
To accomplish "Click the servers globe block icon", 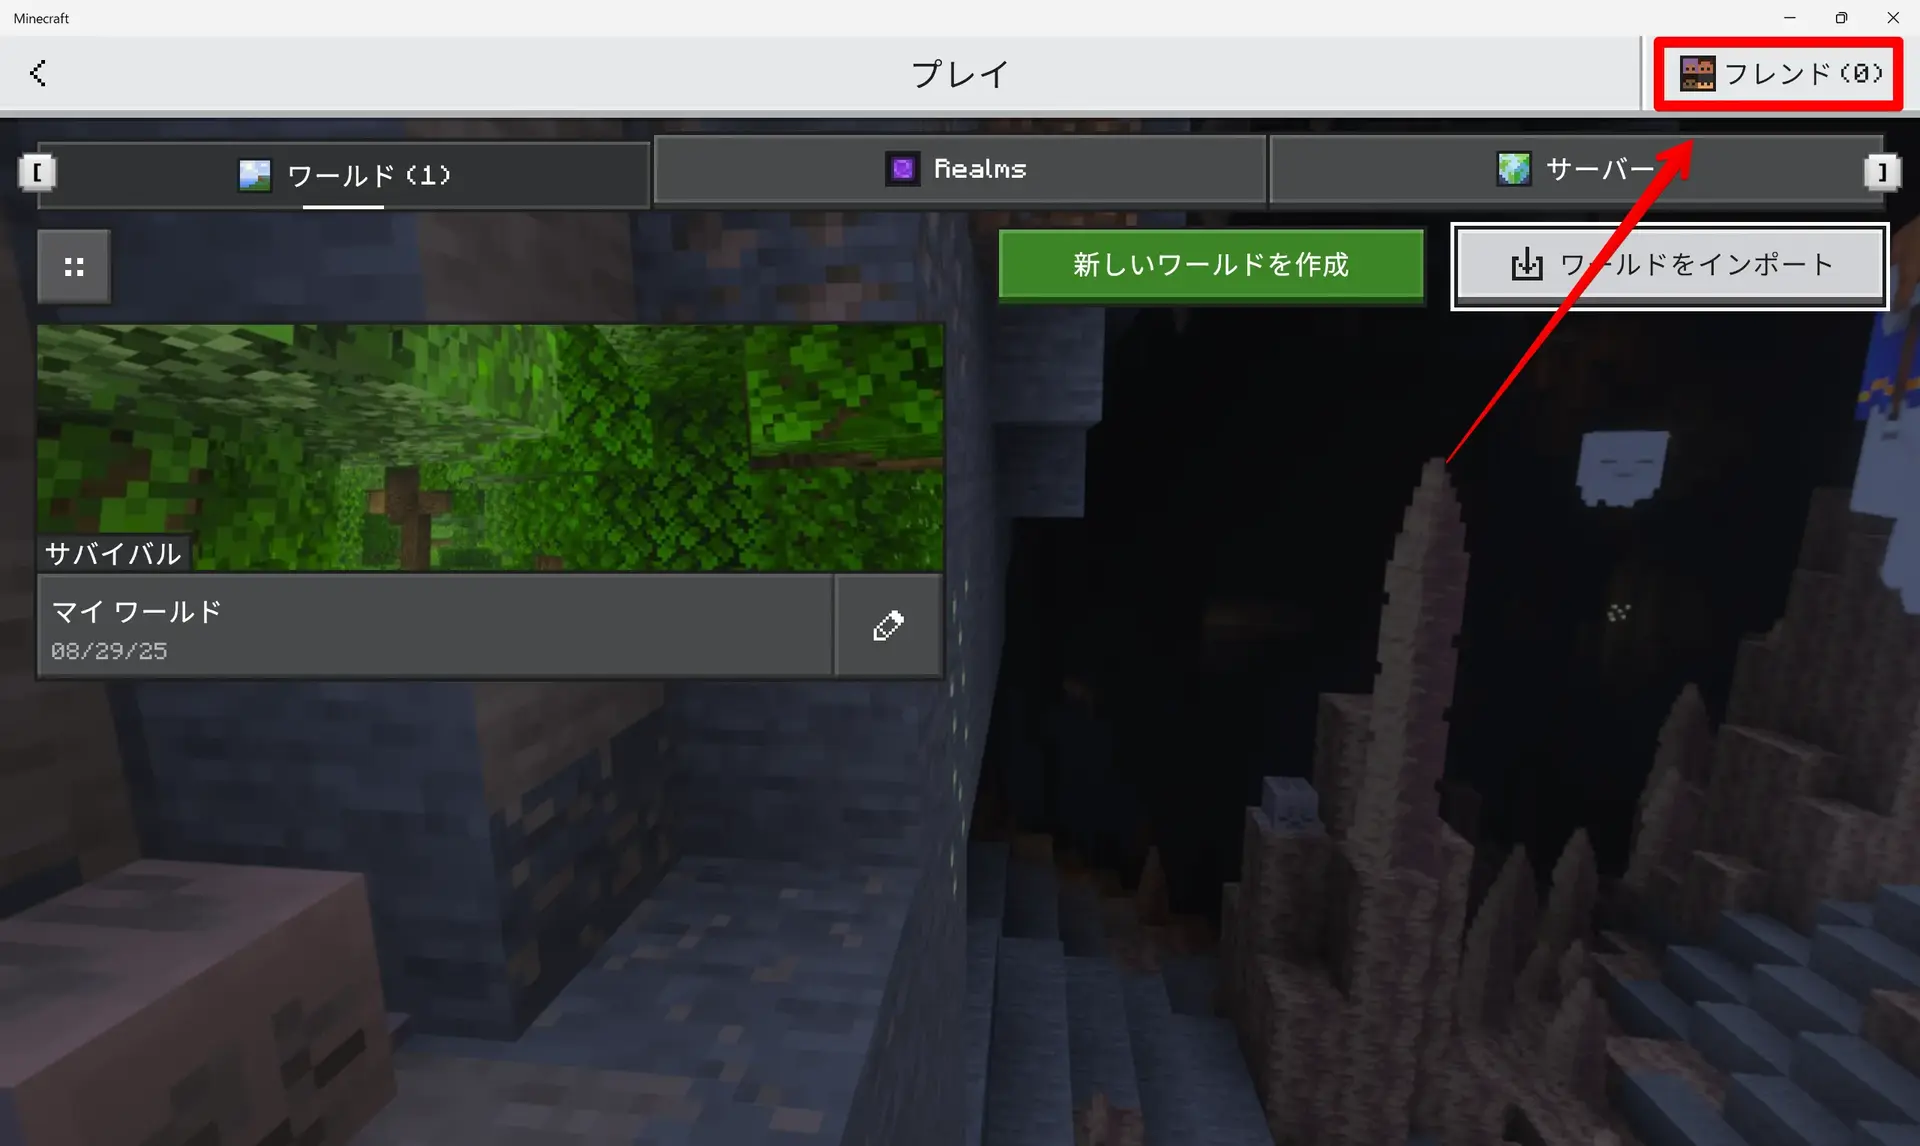I will [x=1513, y=169].
